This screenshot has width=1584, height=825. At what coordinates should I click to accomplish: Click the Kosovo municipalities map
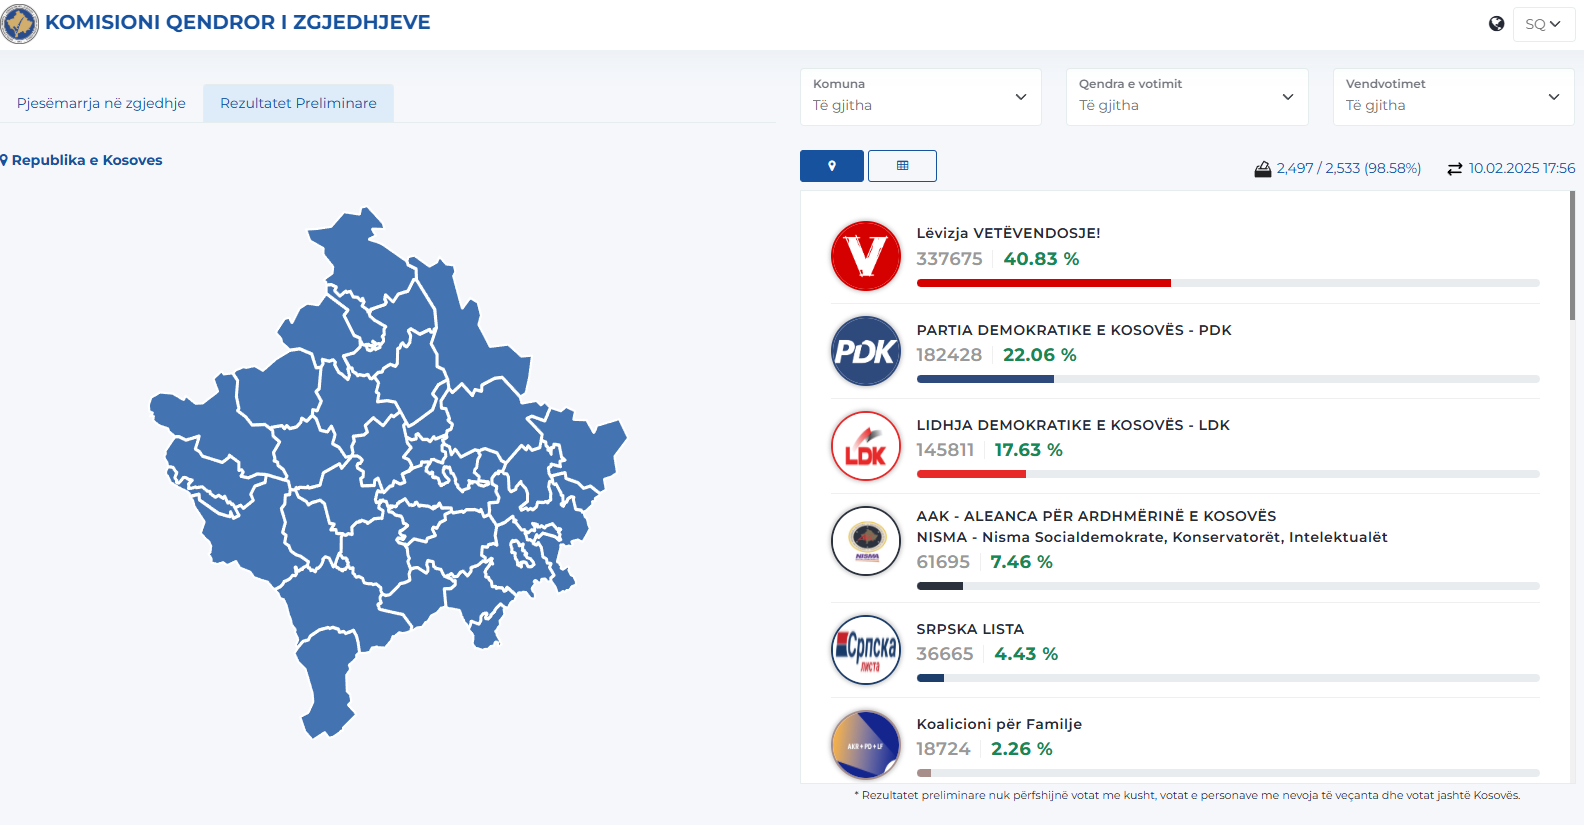pos(388,472)
